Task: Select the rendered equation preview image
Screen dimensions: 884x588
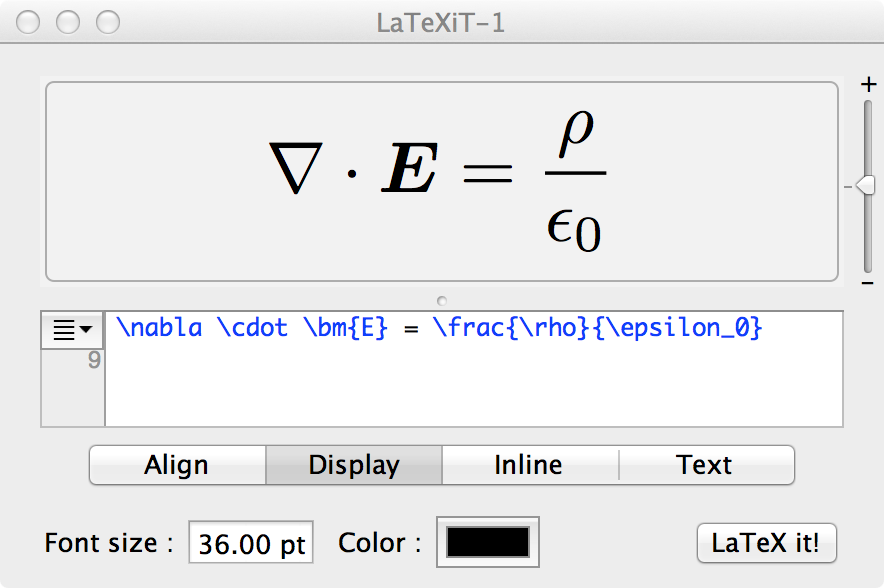Action: [x=440, y=182]
